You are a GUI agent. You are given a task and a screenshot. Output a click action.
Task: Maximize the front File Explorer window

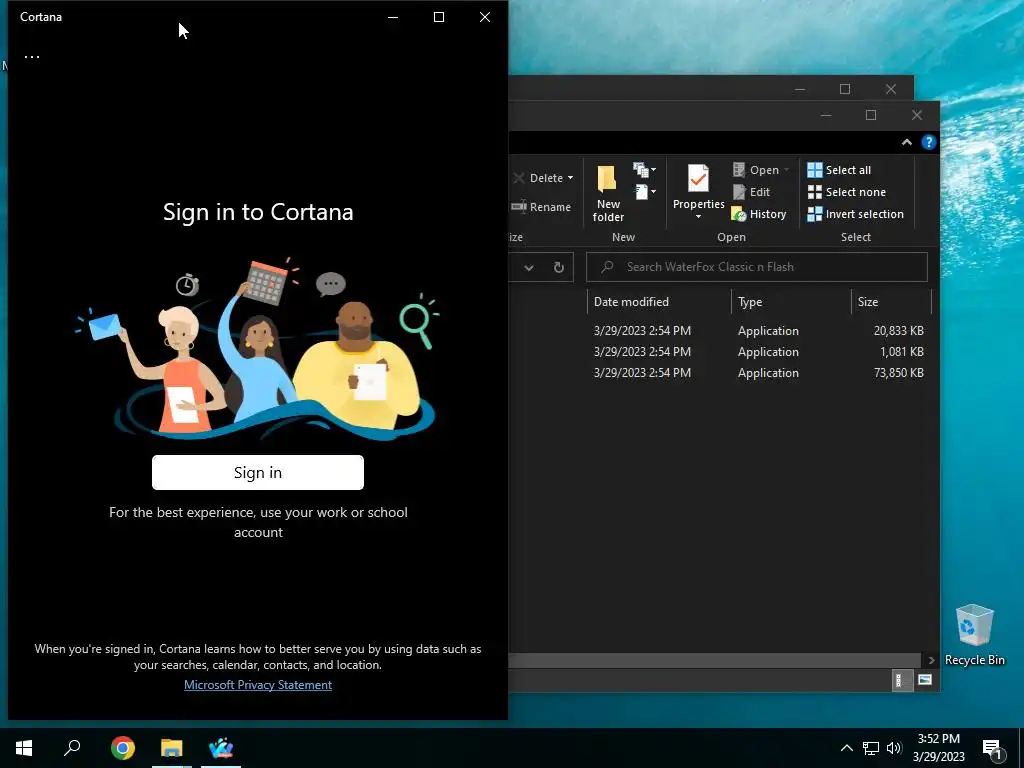click(x=871, y=115)
